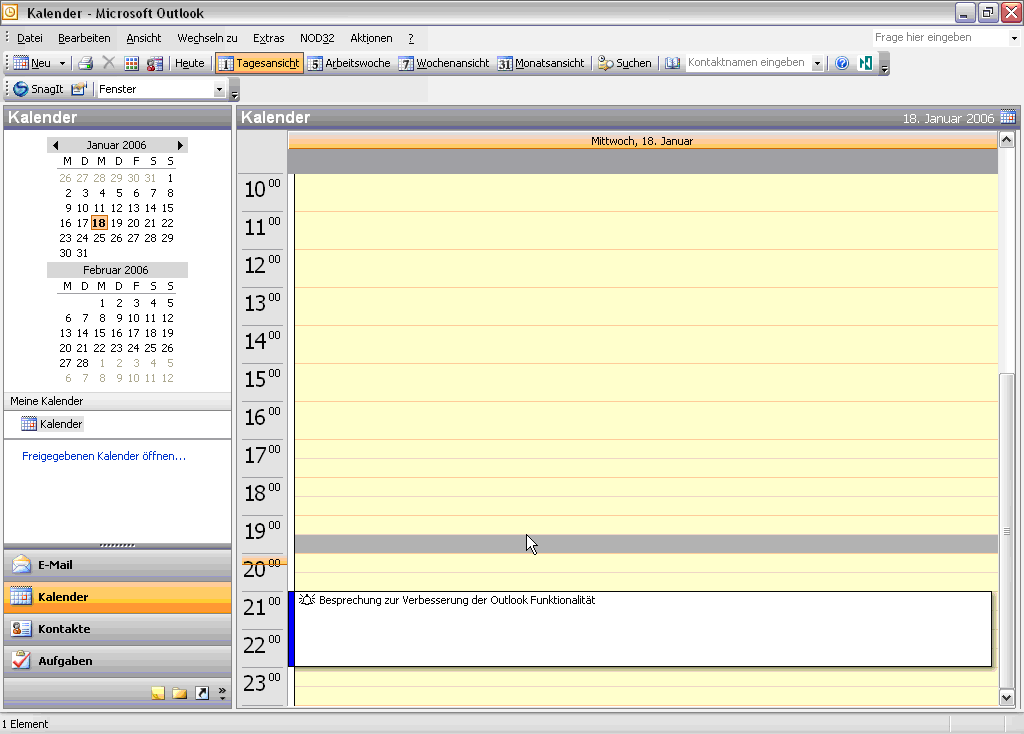Open Aufgaben navigation button
The image size is (1024, 734).
pos(118,661)
